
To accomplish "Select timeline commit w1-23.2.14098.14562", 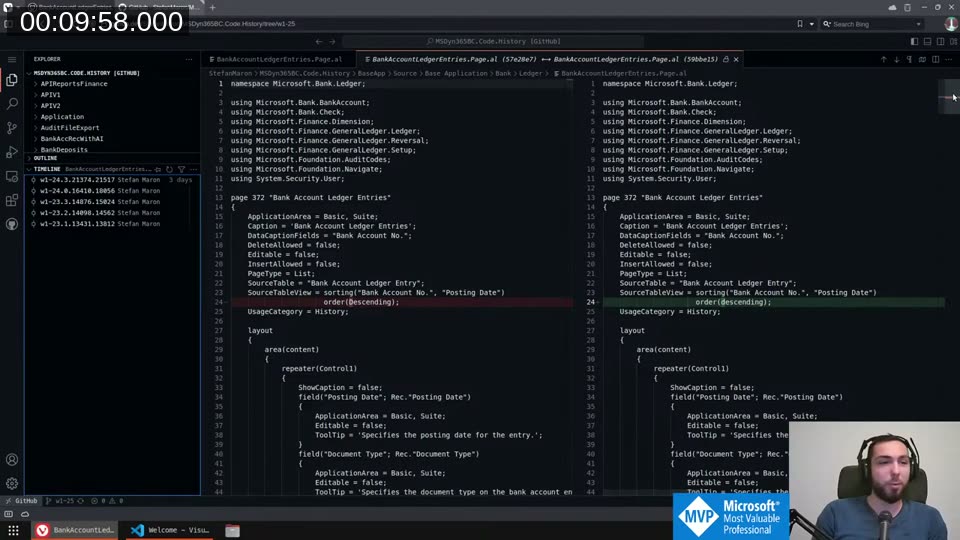I will (x=112, y=213).
